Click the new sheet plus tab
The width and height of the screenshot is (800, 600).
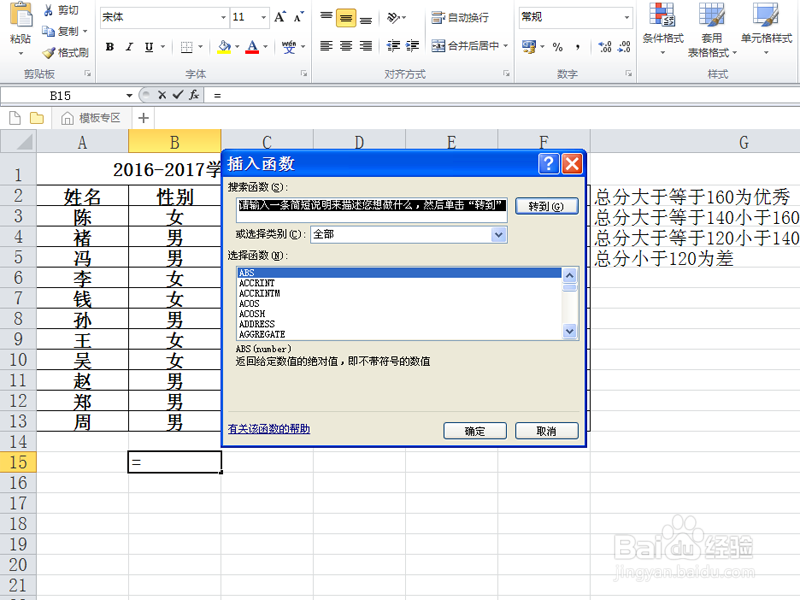[142, 117]
